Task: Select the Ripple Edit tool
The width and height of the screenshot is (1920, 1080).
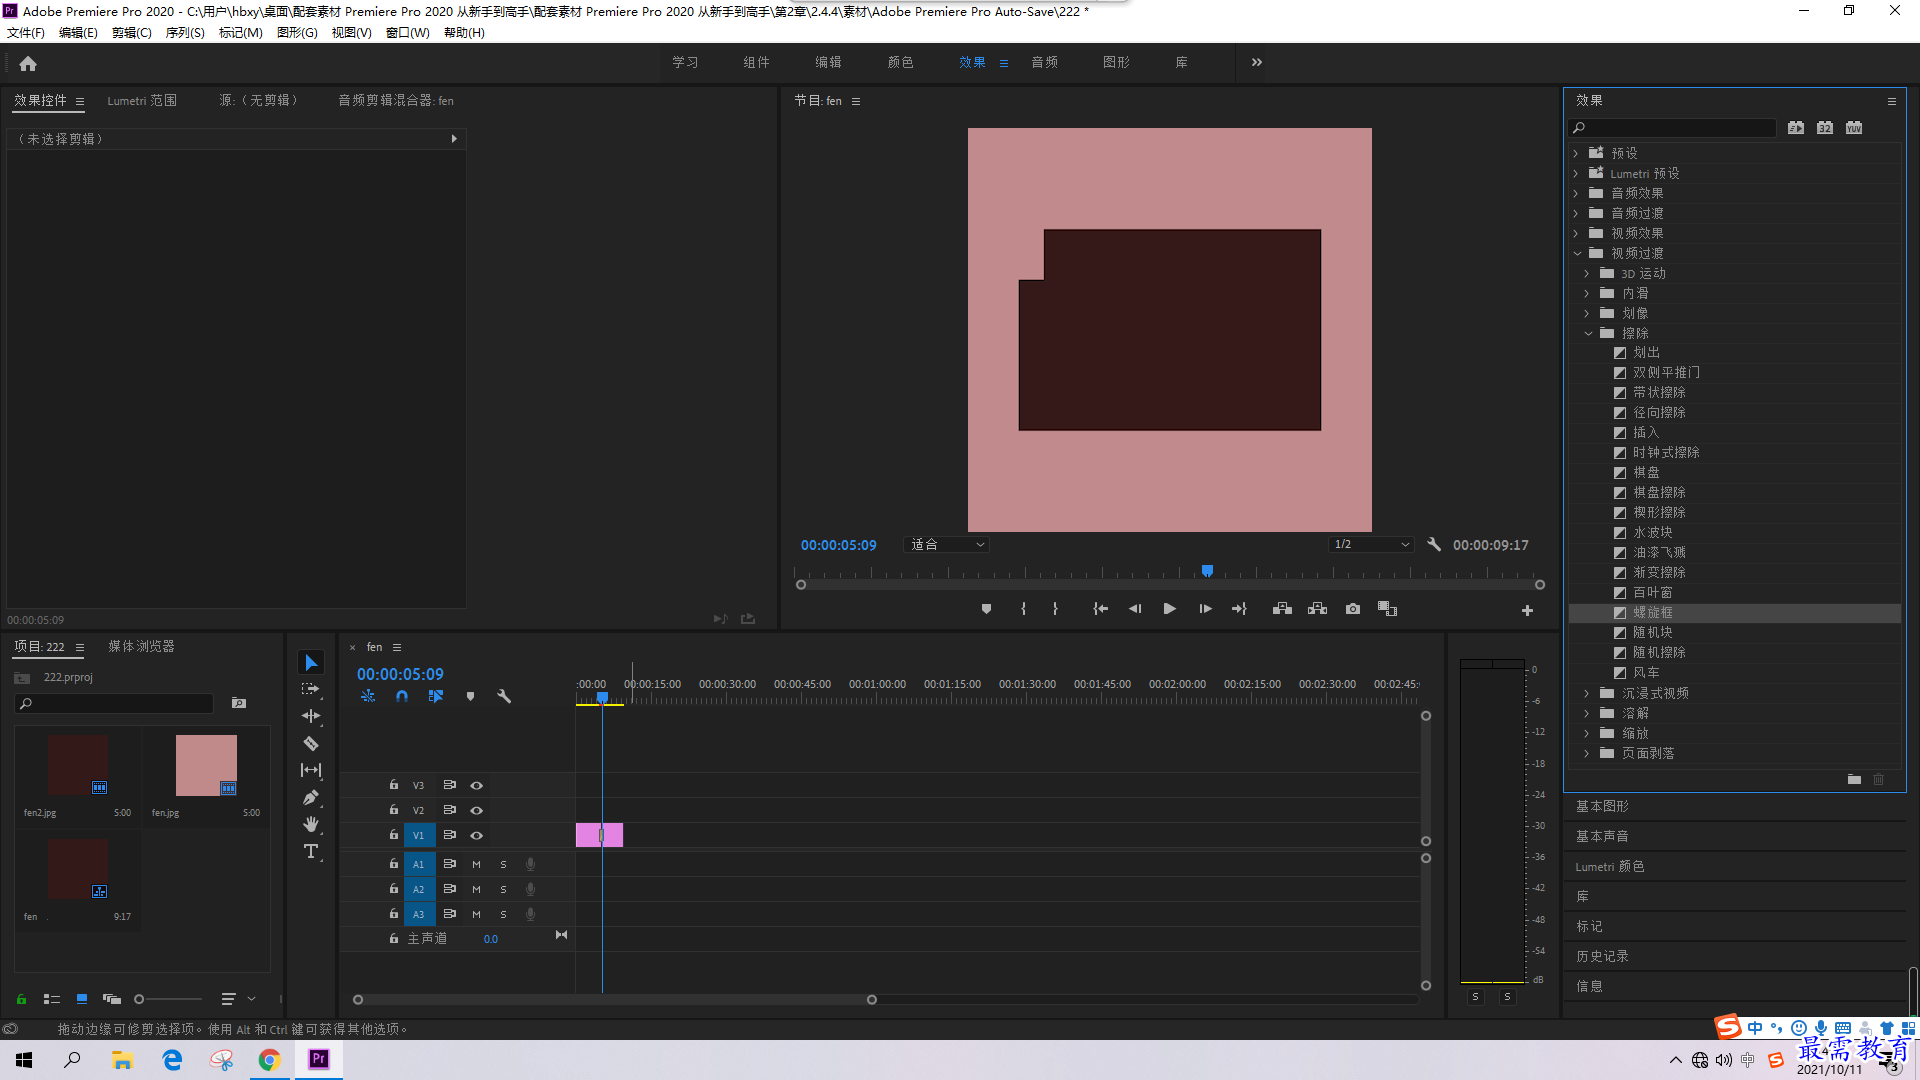Action: point(311,716)
